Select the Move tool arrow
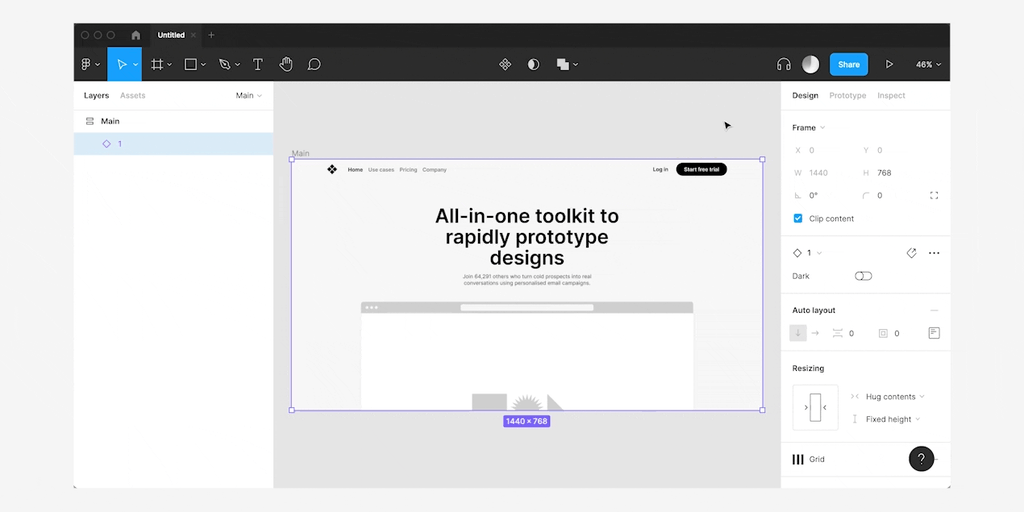 121,64
